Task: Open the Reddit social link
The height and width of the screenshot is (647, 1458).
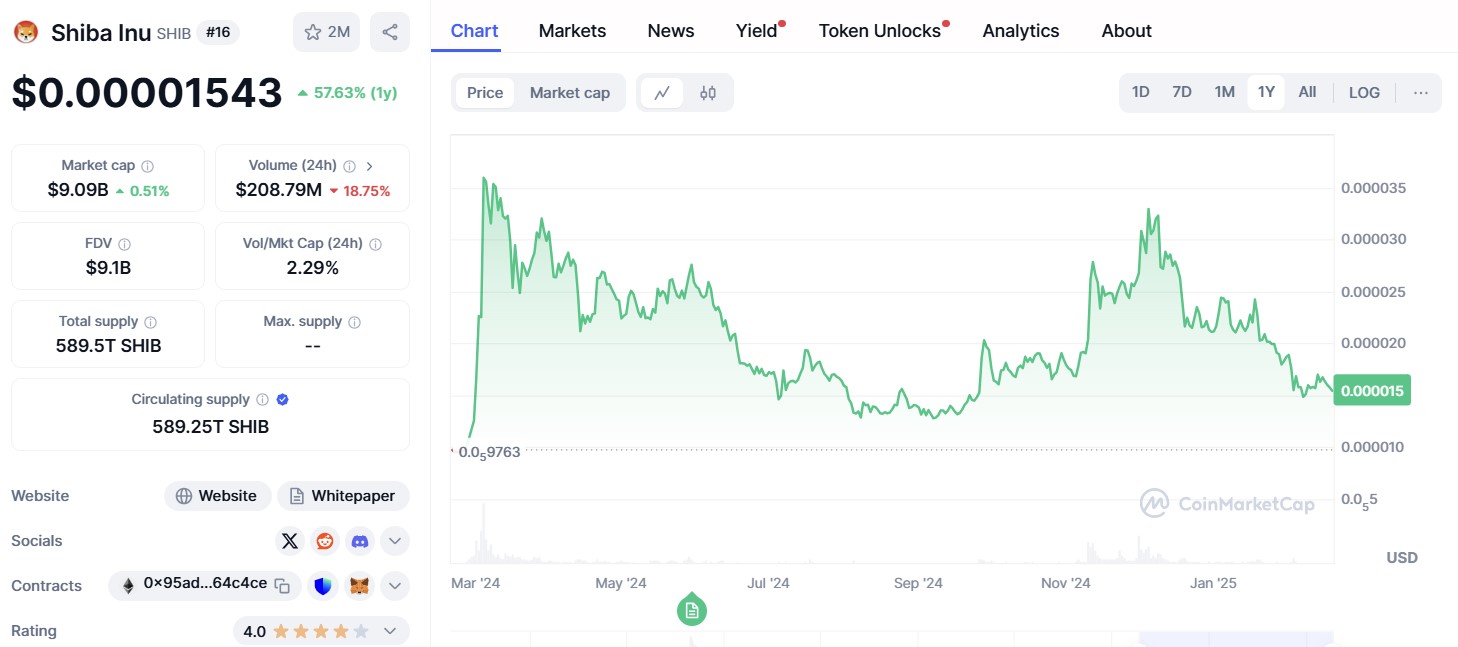Action: click(x=325, y=541)
